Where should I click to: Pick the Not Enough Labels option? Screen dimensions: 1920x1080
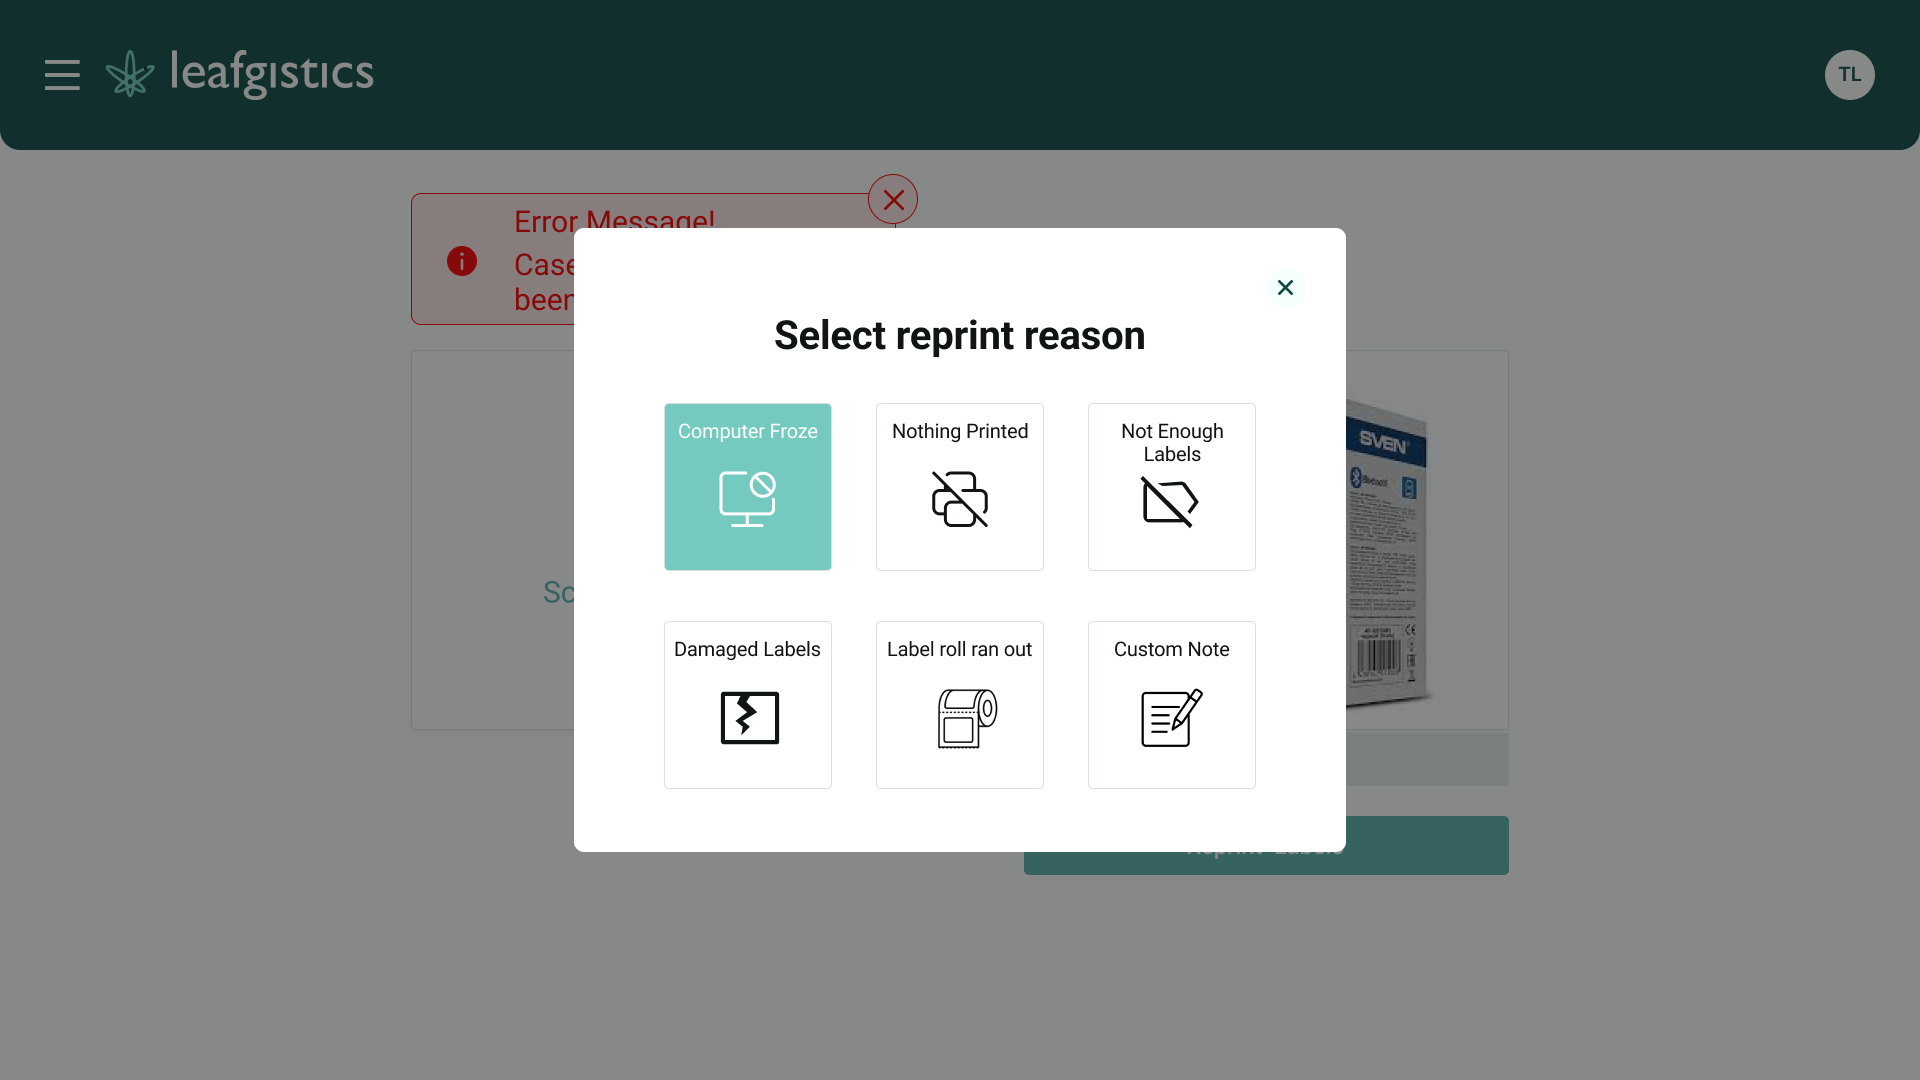(x=1172, y=487)
